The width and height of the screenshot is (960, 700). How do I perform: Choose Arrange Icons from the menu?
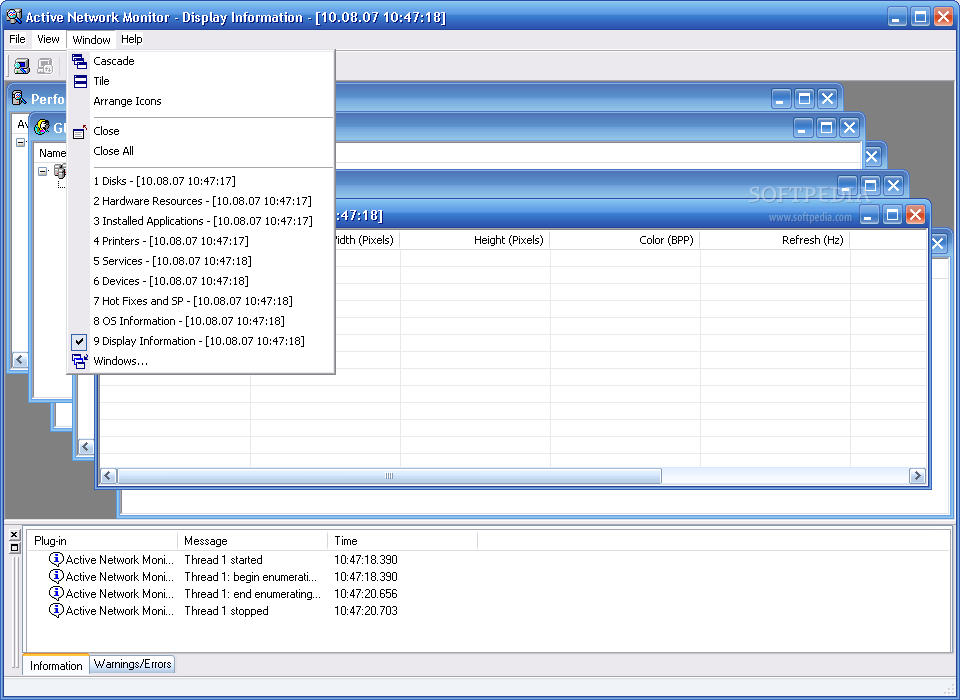coord(200,101)
